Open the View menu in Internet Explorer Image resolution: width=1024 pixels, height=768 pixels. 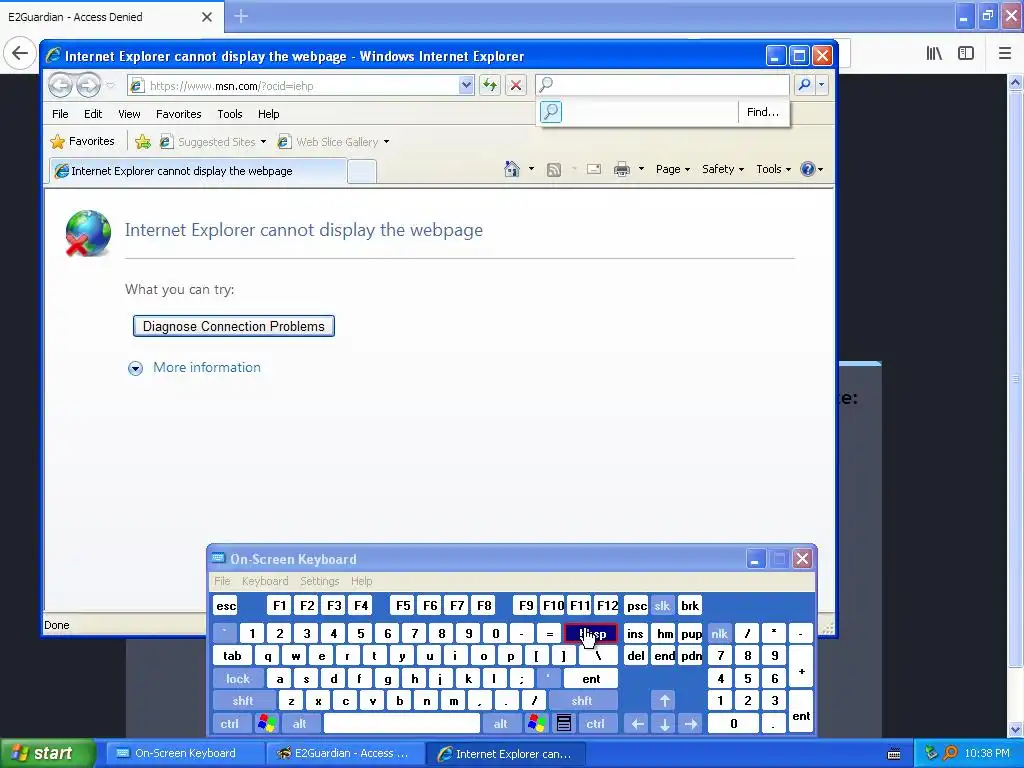pos(129,114)
